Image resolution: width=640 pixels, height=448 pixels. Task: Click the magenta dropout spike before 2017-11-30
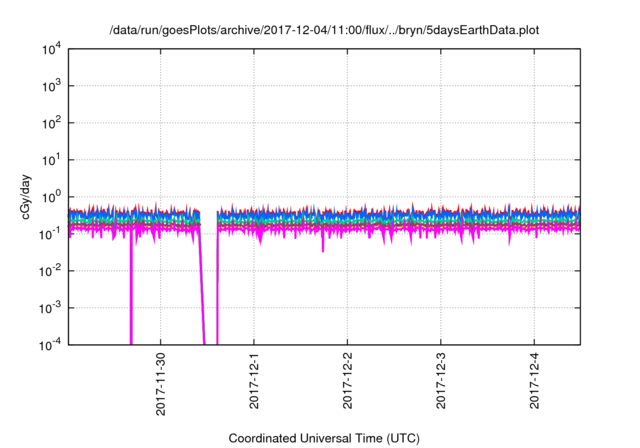(x=131, y=288)
